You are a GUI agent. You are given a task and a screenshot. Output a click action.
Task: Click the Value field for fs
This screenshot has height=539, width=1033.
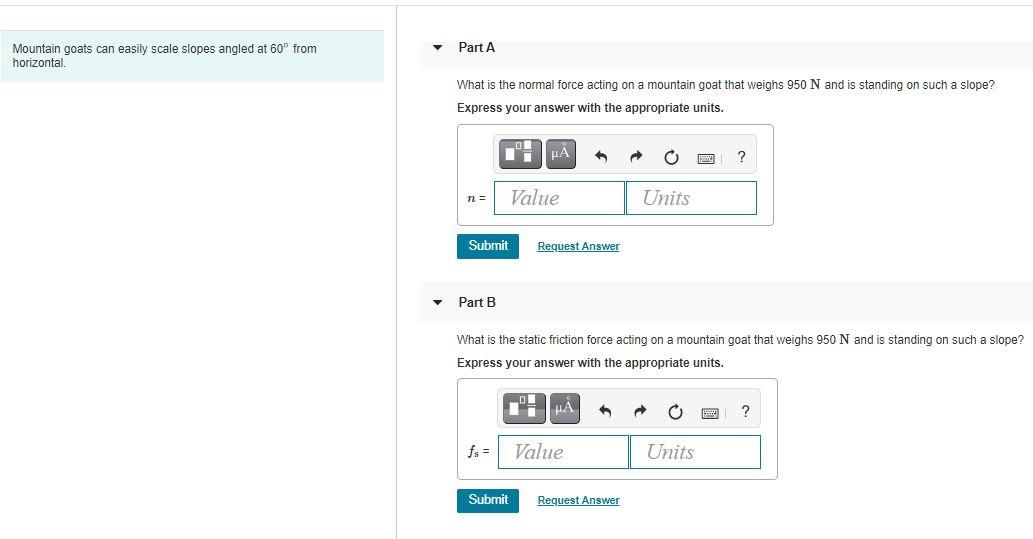tap(563, 452)
